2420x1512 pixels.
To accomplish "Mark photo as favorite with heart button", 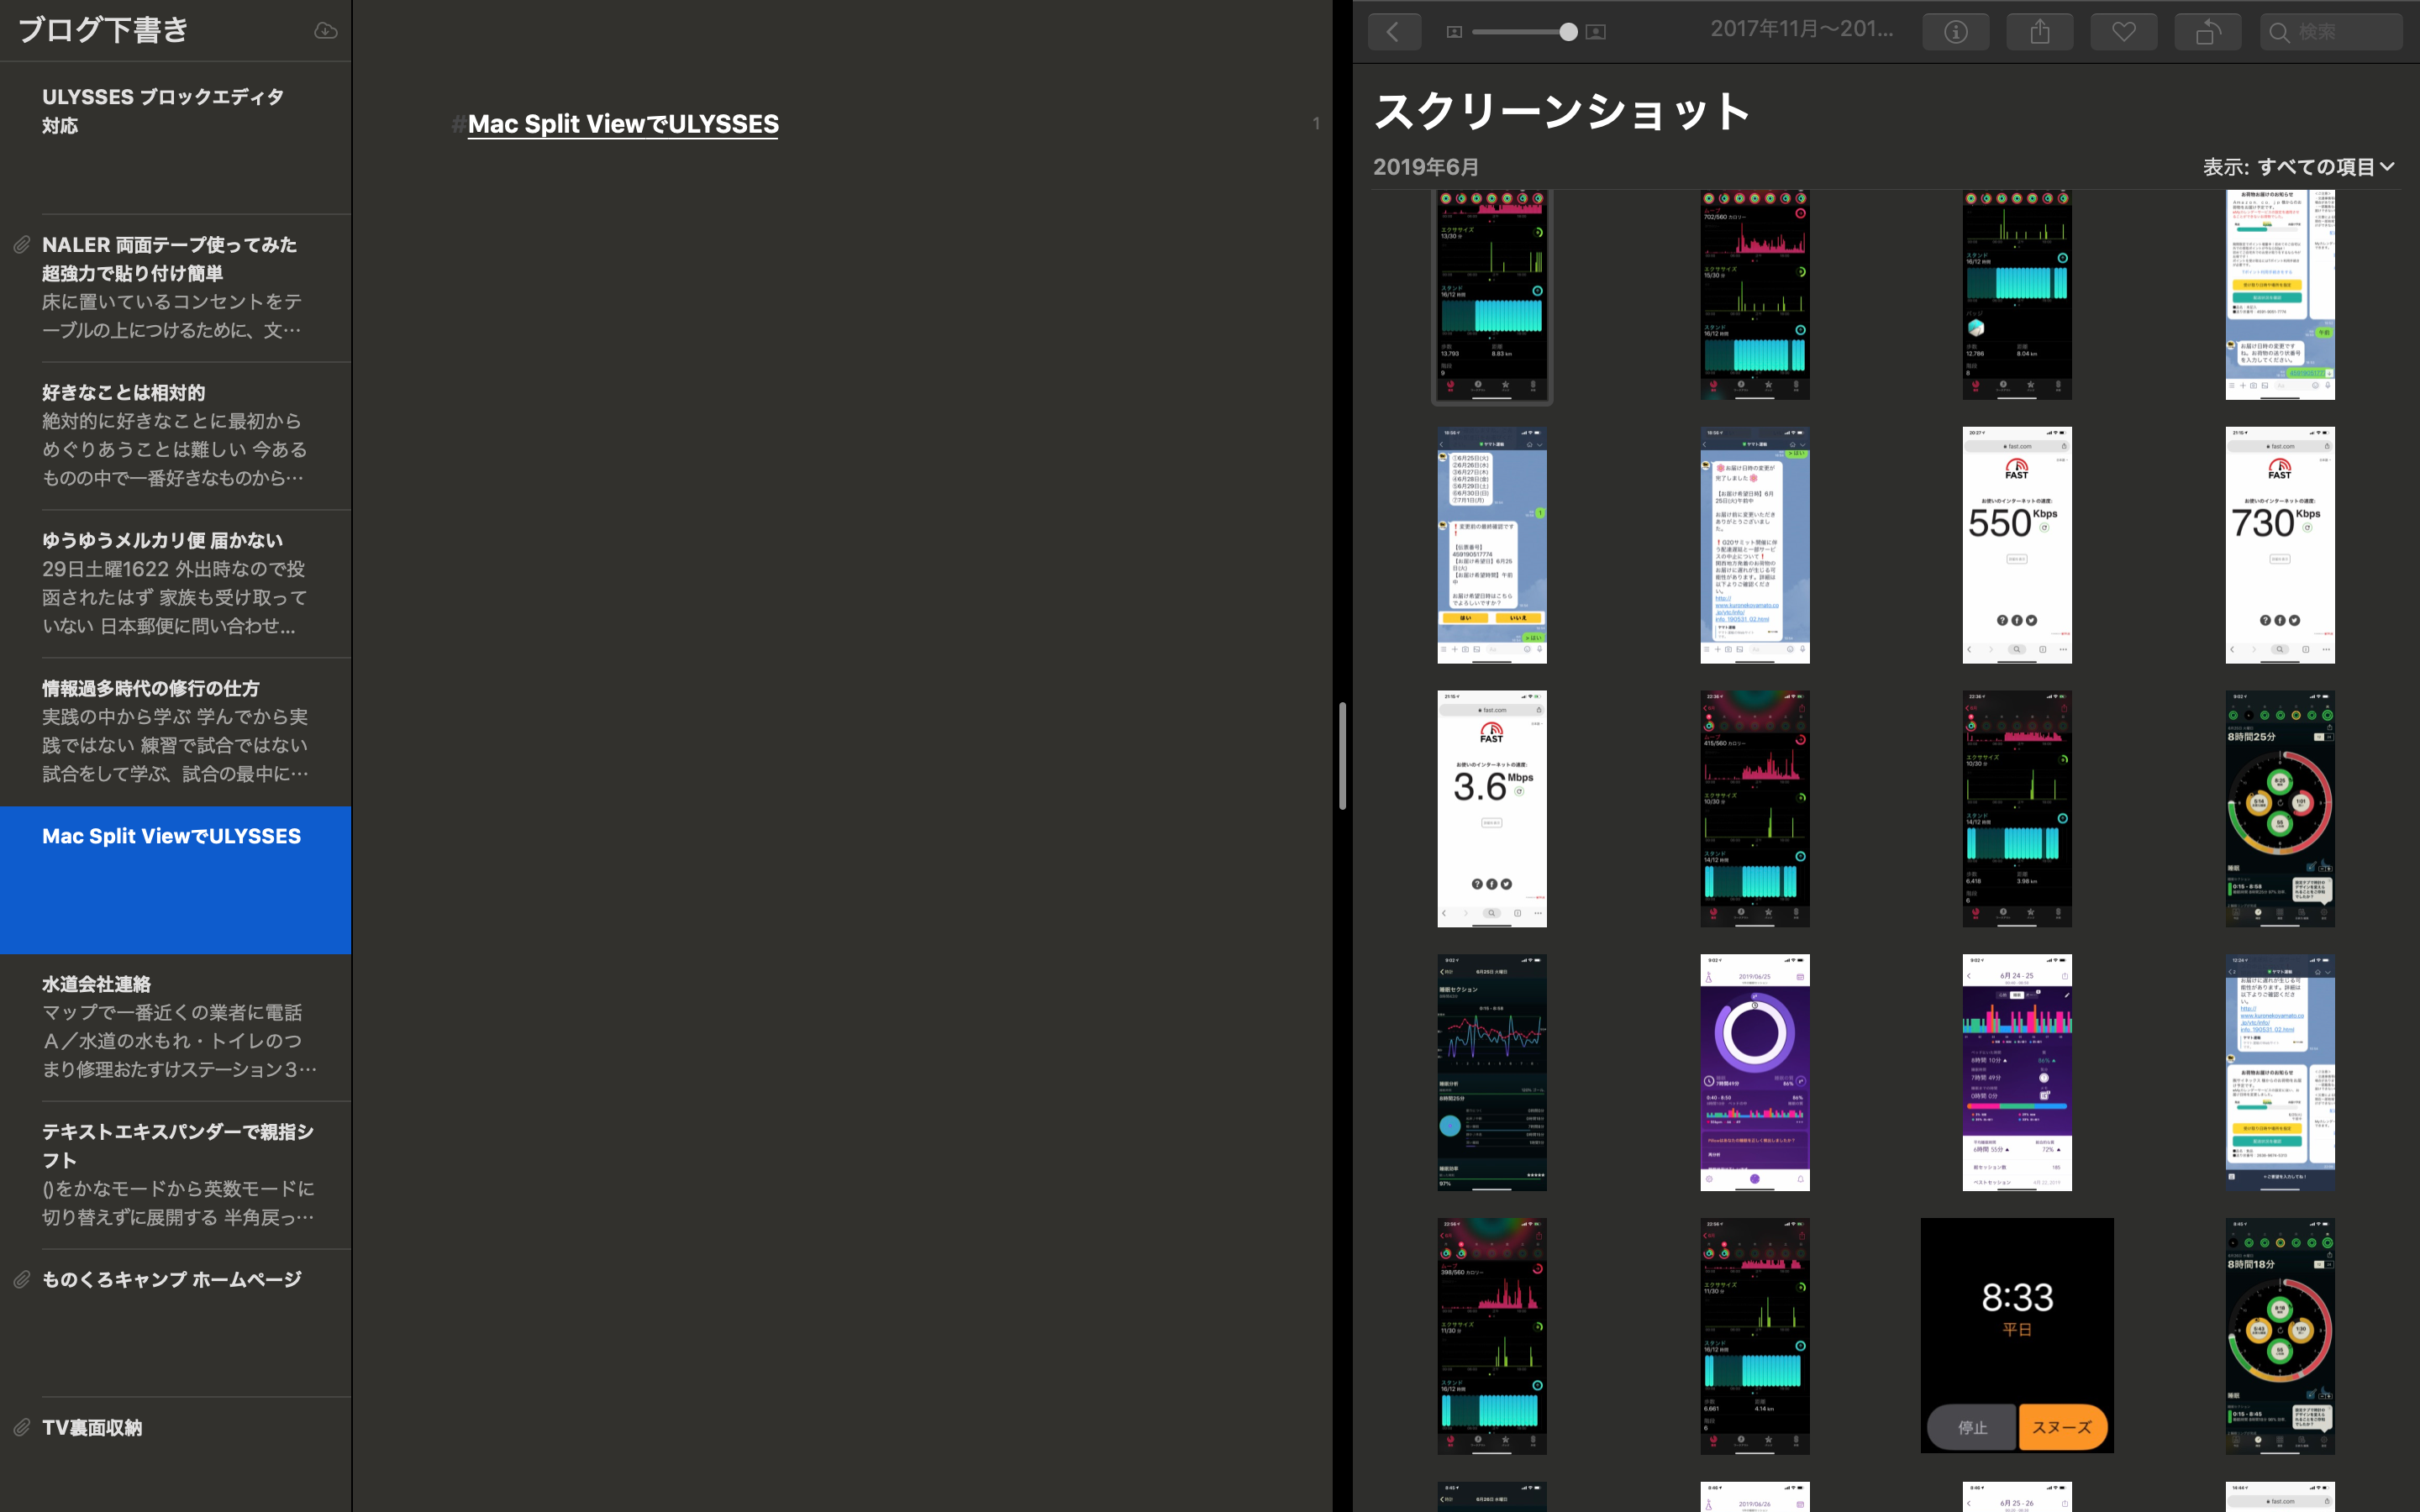I will [x=2124, y=32].
